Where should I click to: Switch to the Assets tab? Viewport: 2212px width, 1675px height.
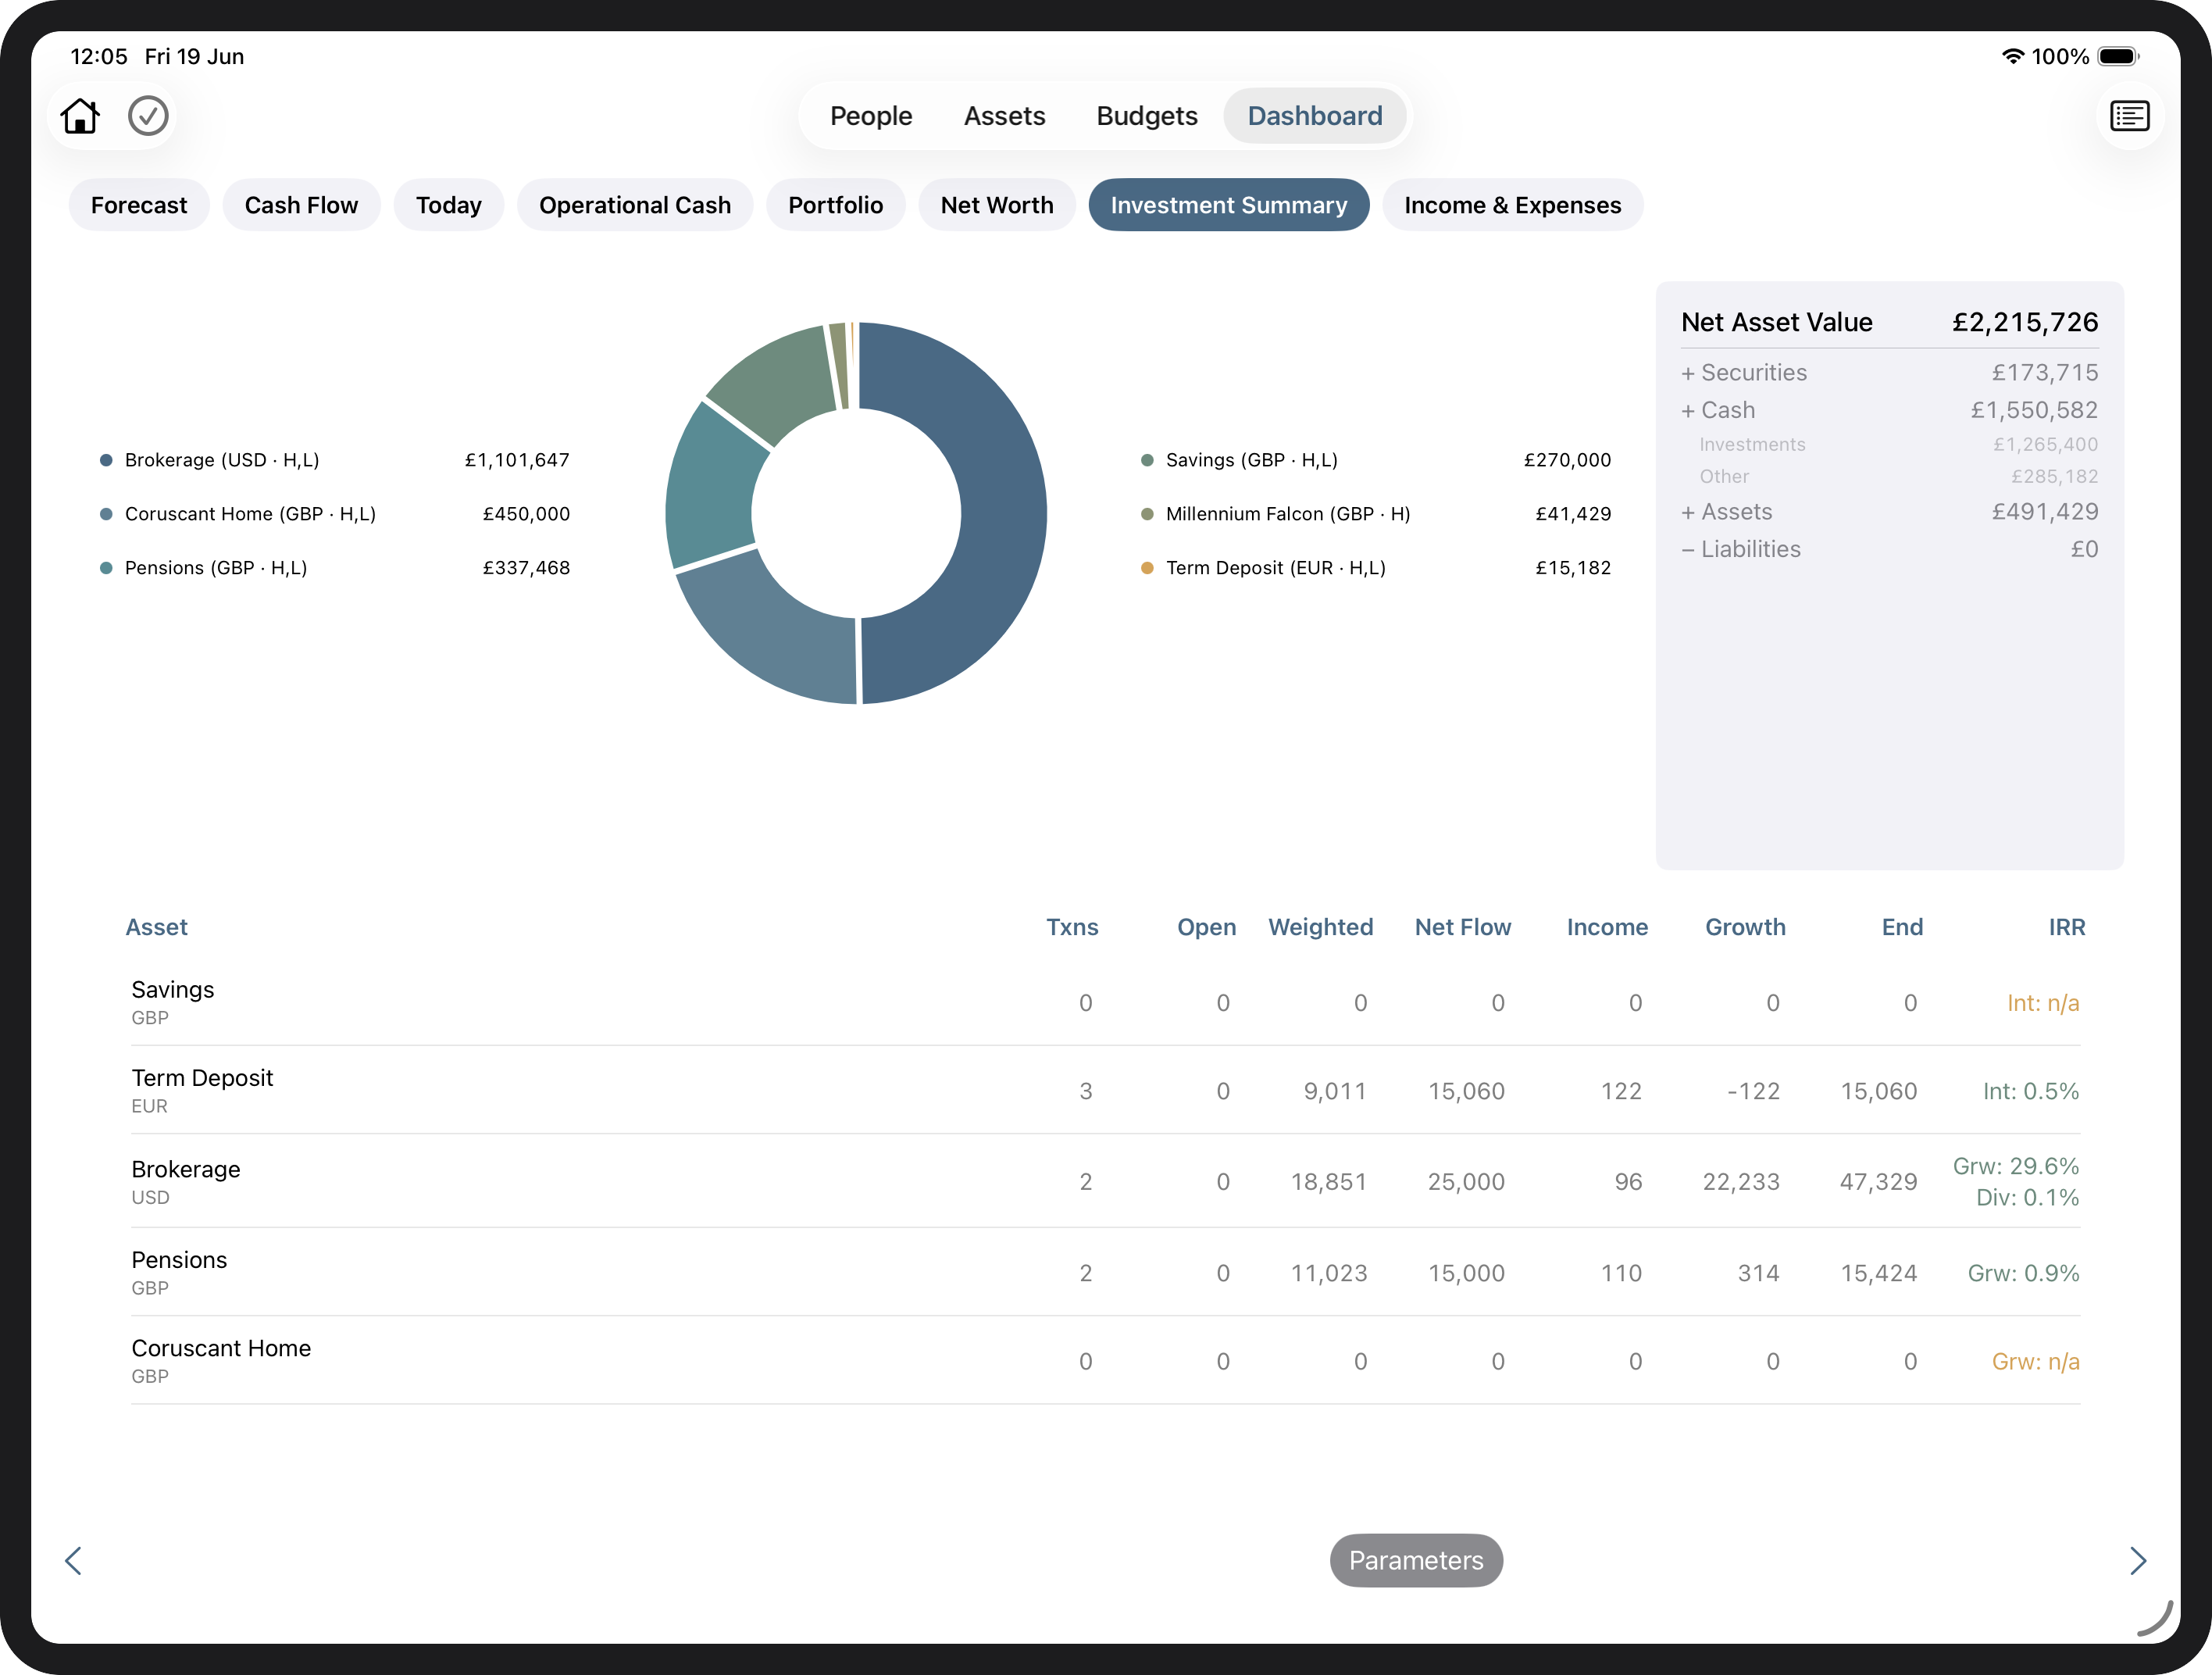click(x=1004, y=116)
